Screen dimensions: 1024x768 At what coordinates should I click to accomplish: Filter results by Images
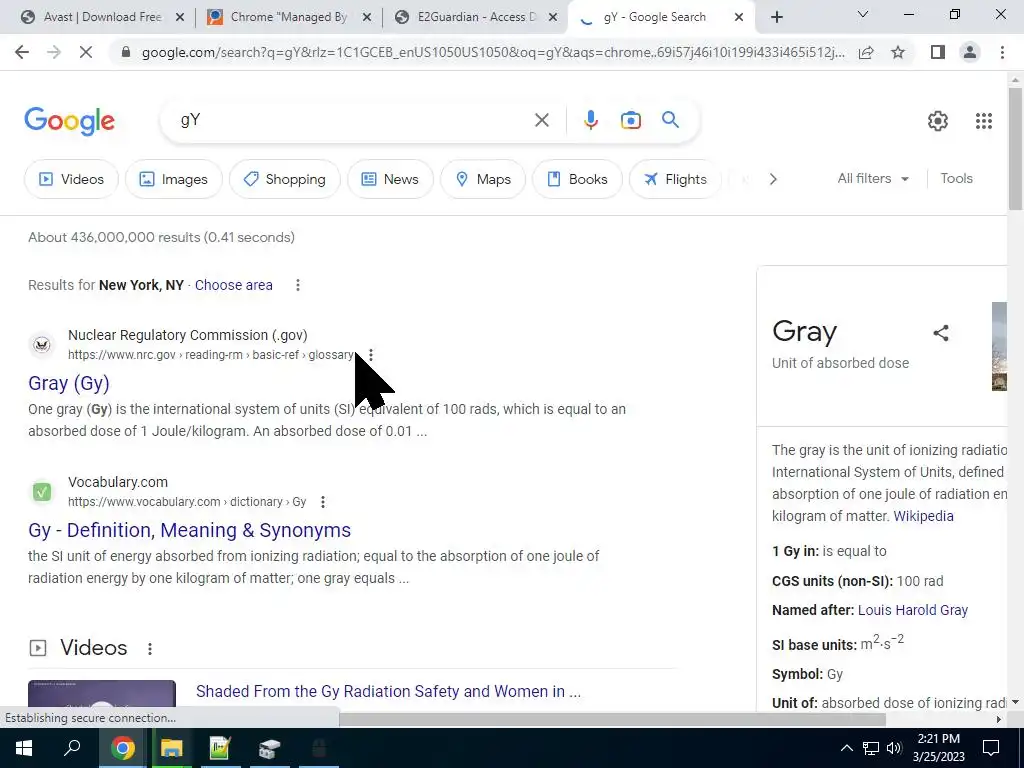(174, 179)
